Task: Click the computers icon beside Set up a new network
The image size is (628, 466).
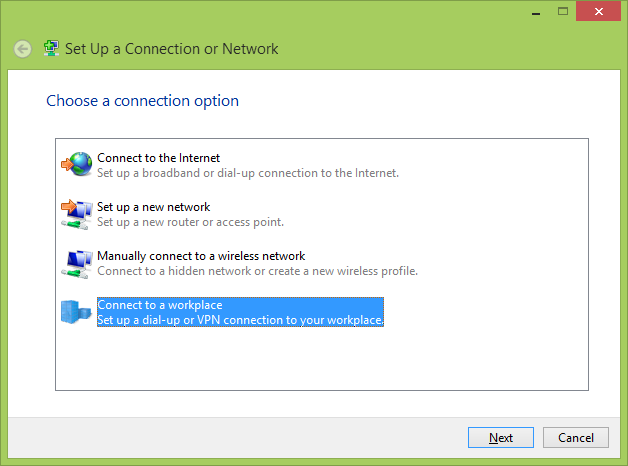Action: pos(76,214)
